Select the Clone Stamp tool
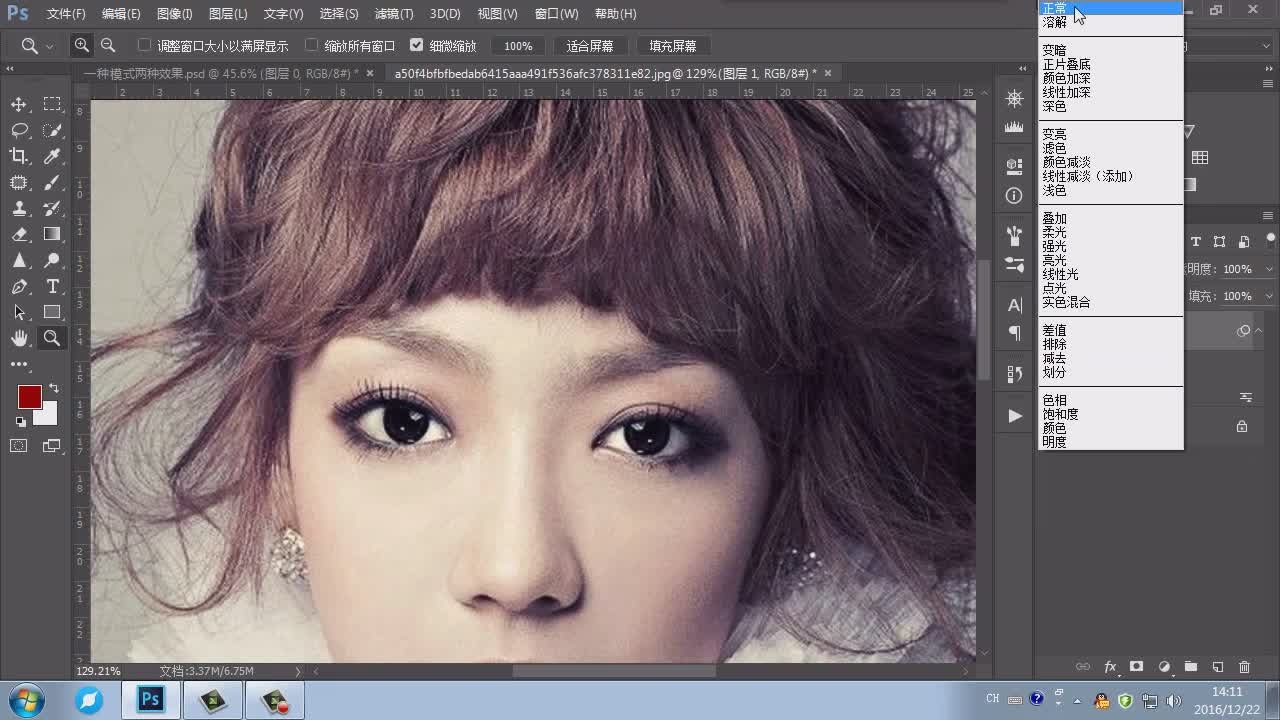 (x=19, y=208)
